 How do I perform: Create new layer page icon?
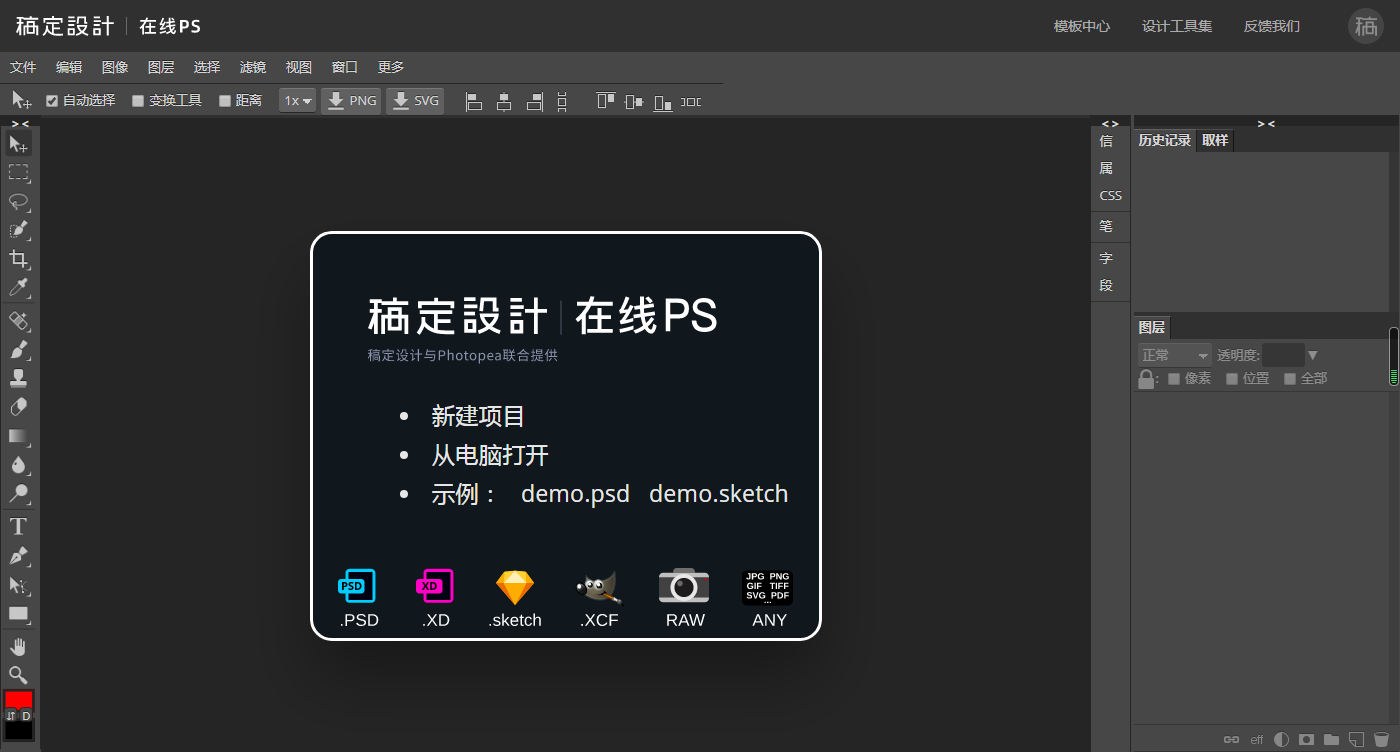pyautogui.click(x=1356, y=739)
